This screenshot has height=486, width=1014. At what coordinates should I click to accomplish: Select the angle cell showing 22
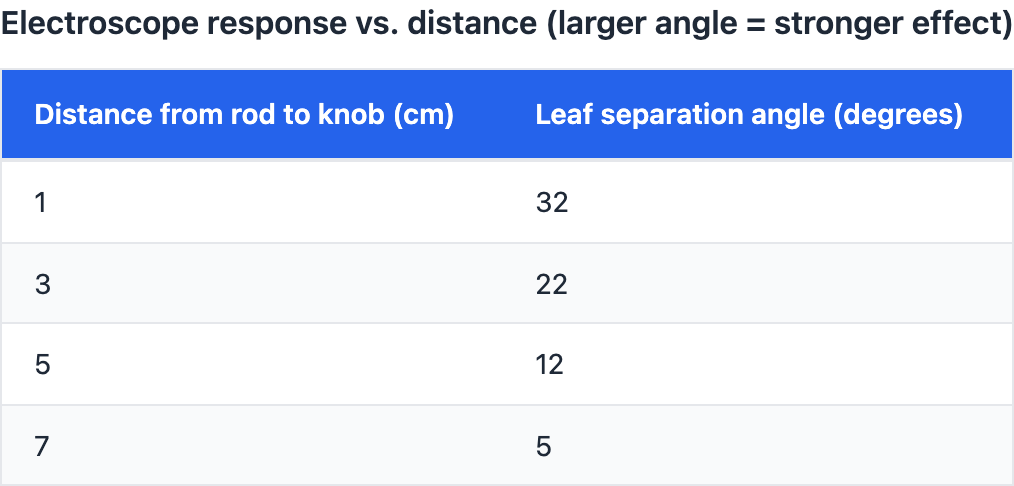point(552,284)
